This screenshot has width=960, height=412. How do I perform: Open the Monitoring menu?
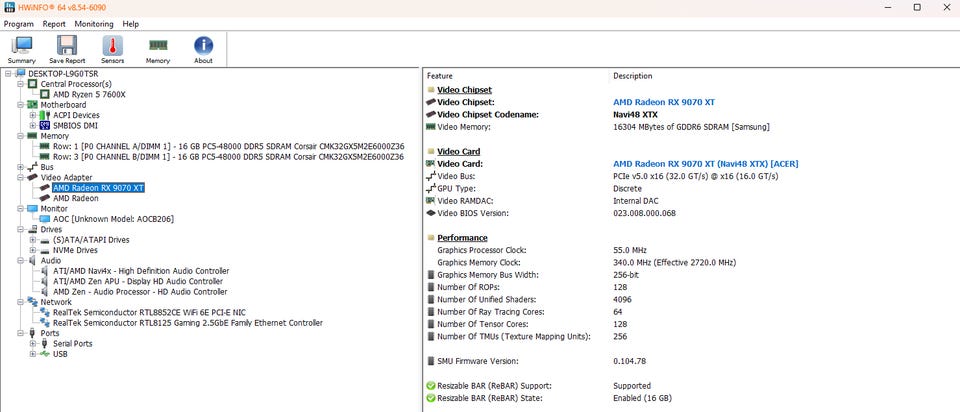pyautogui.click(x=94, y=24)
